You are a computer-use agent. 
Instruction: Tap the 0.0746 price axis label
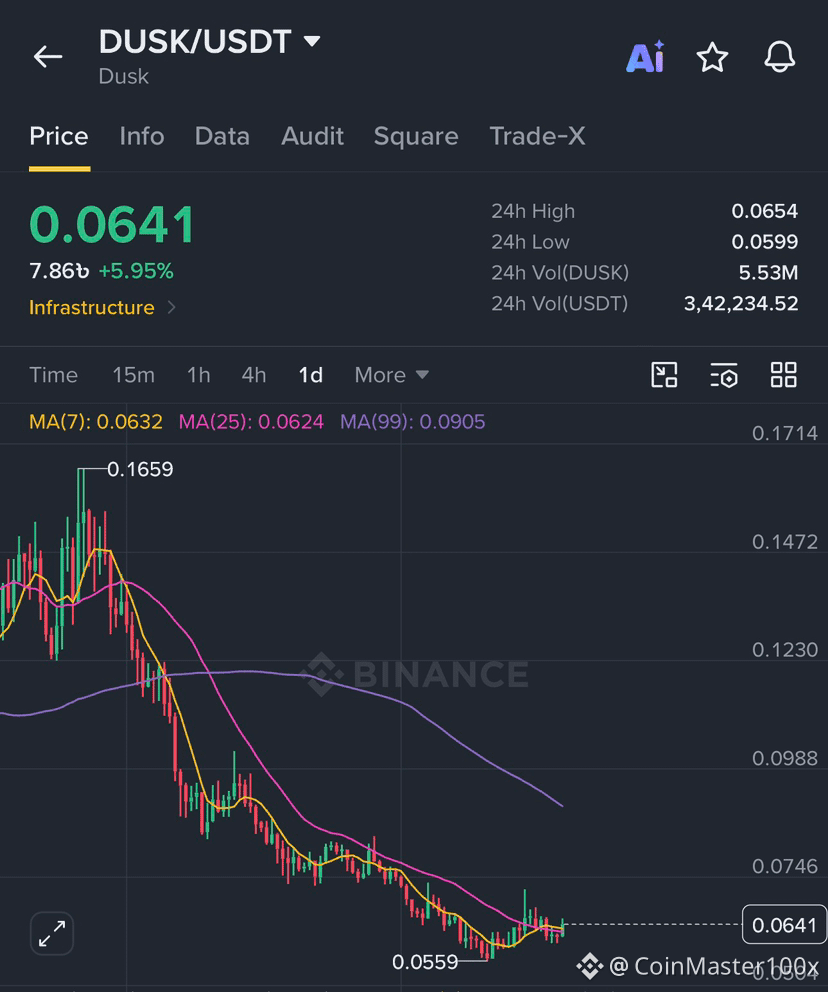[784, 866]
